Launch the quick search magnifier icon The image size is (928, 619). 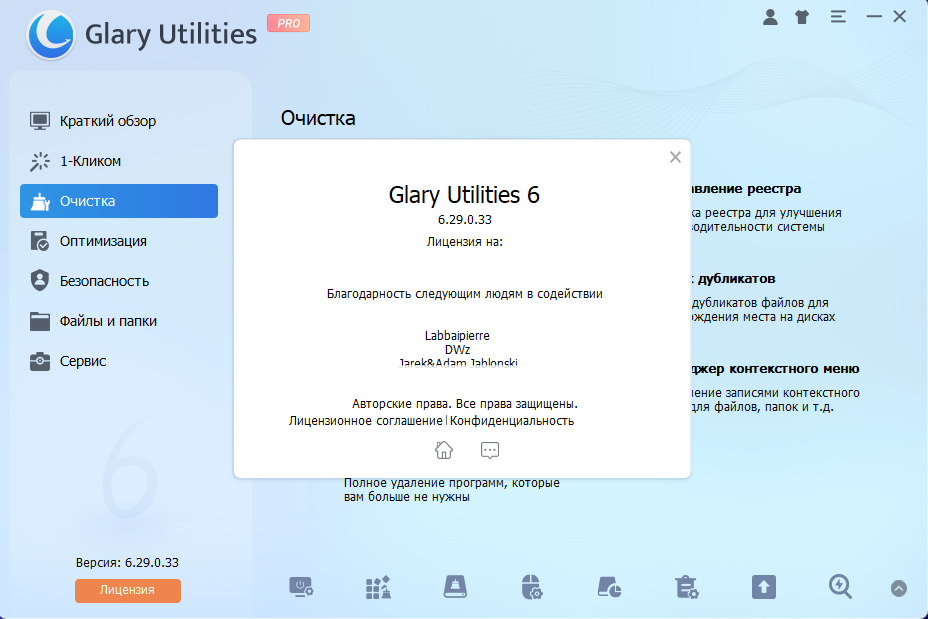point(840,588)
